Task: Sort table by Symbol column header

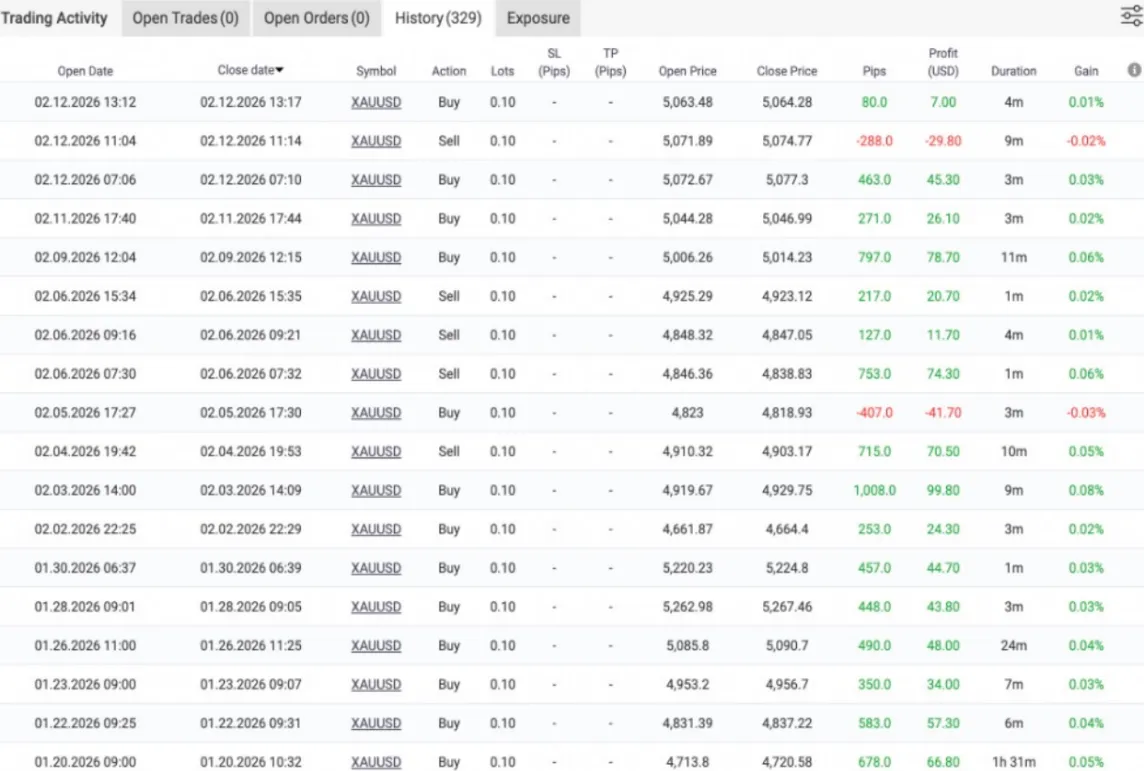Action: 376,71
